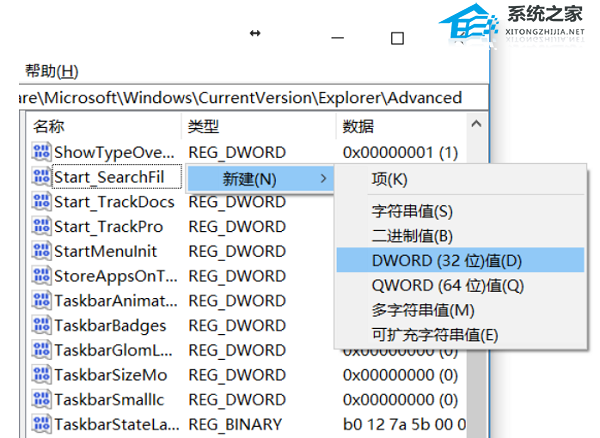Click the TaskbarSizeMo value icon
This screenshot has height=438, width=600.
click(41, 375)
